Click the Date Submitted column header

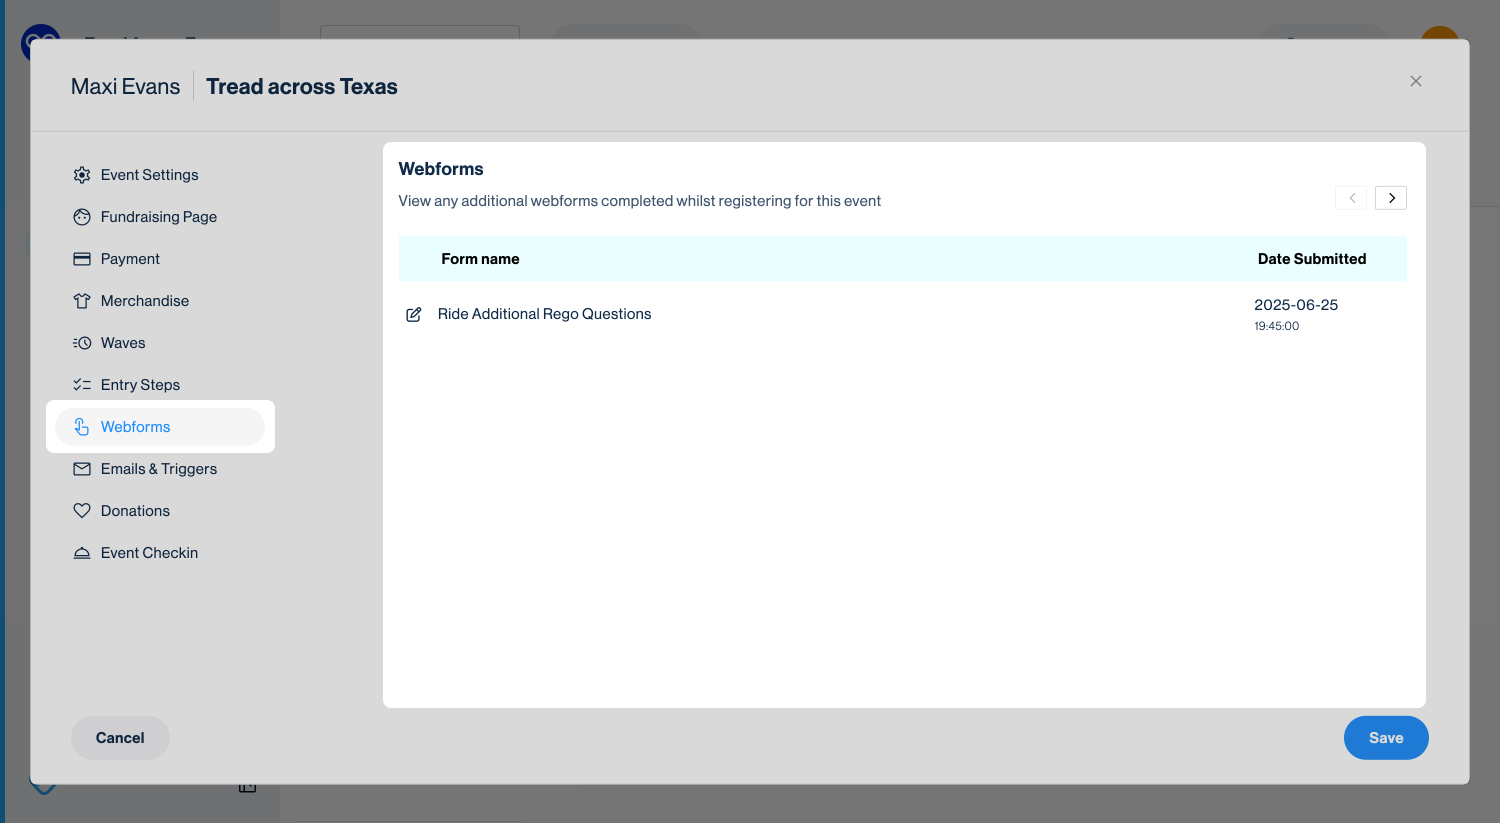tap(1311, 259)
